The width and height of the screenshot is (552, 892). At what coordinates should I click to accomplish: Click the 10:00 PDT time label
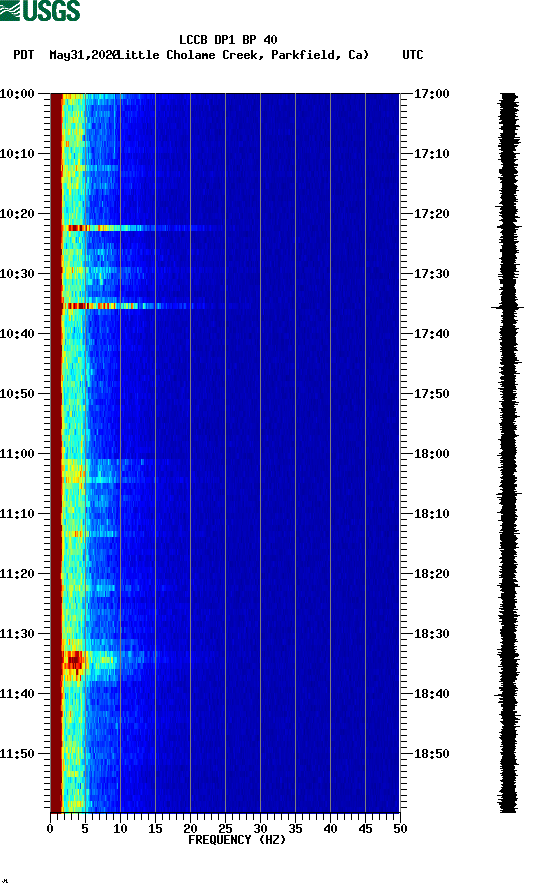pos(17,94)
